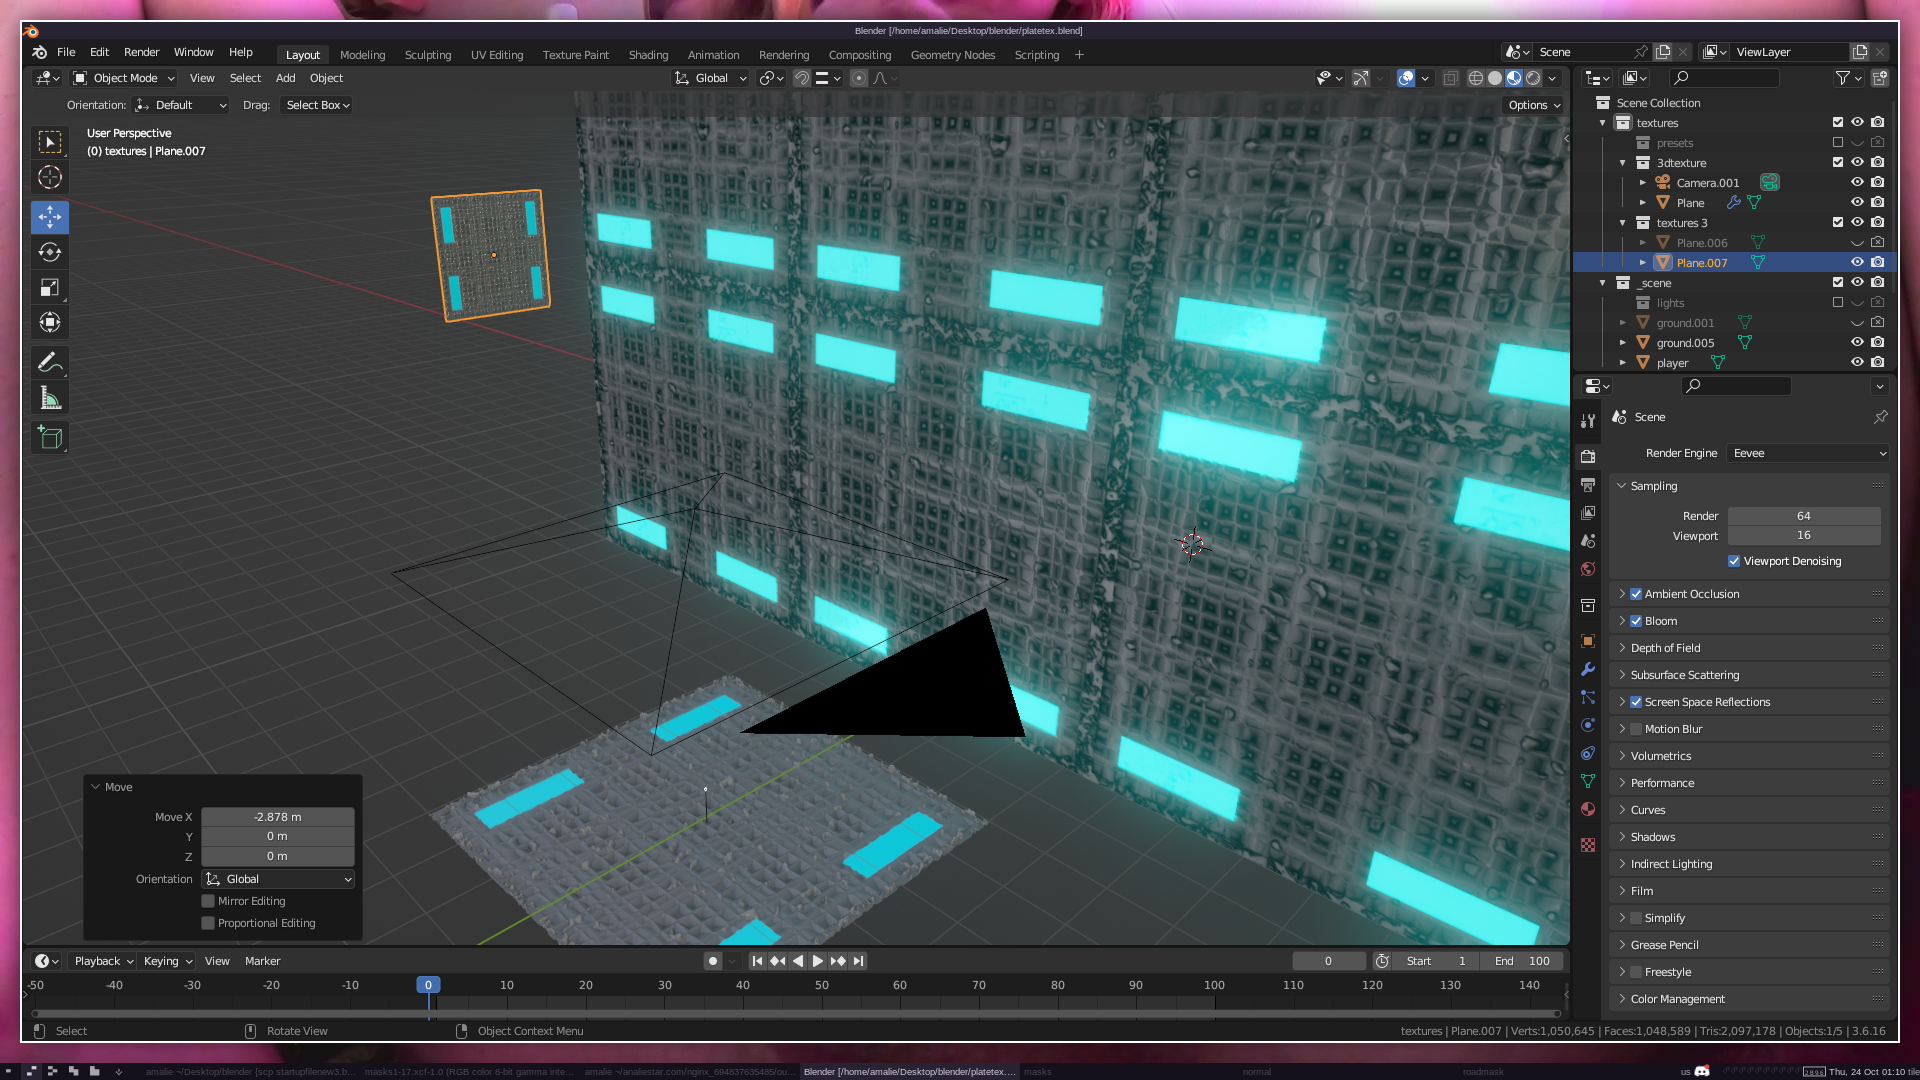Select the Add Cube tool
Image resolution: width=1920 pixels, height=1080 pixels.
pyautogui.click(x=50, y=437)
